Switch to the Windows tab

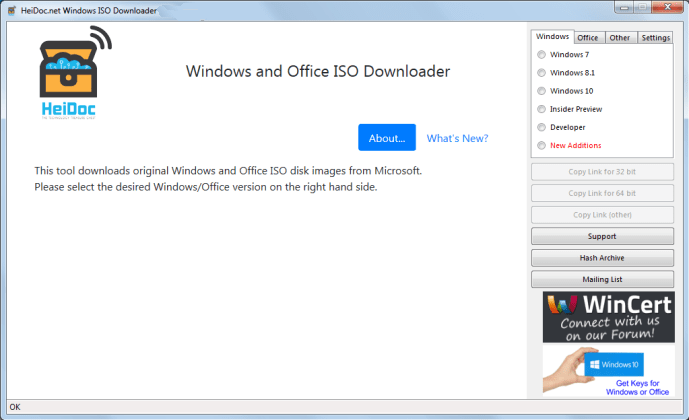click(x=552, y=37)
